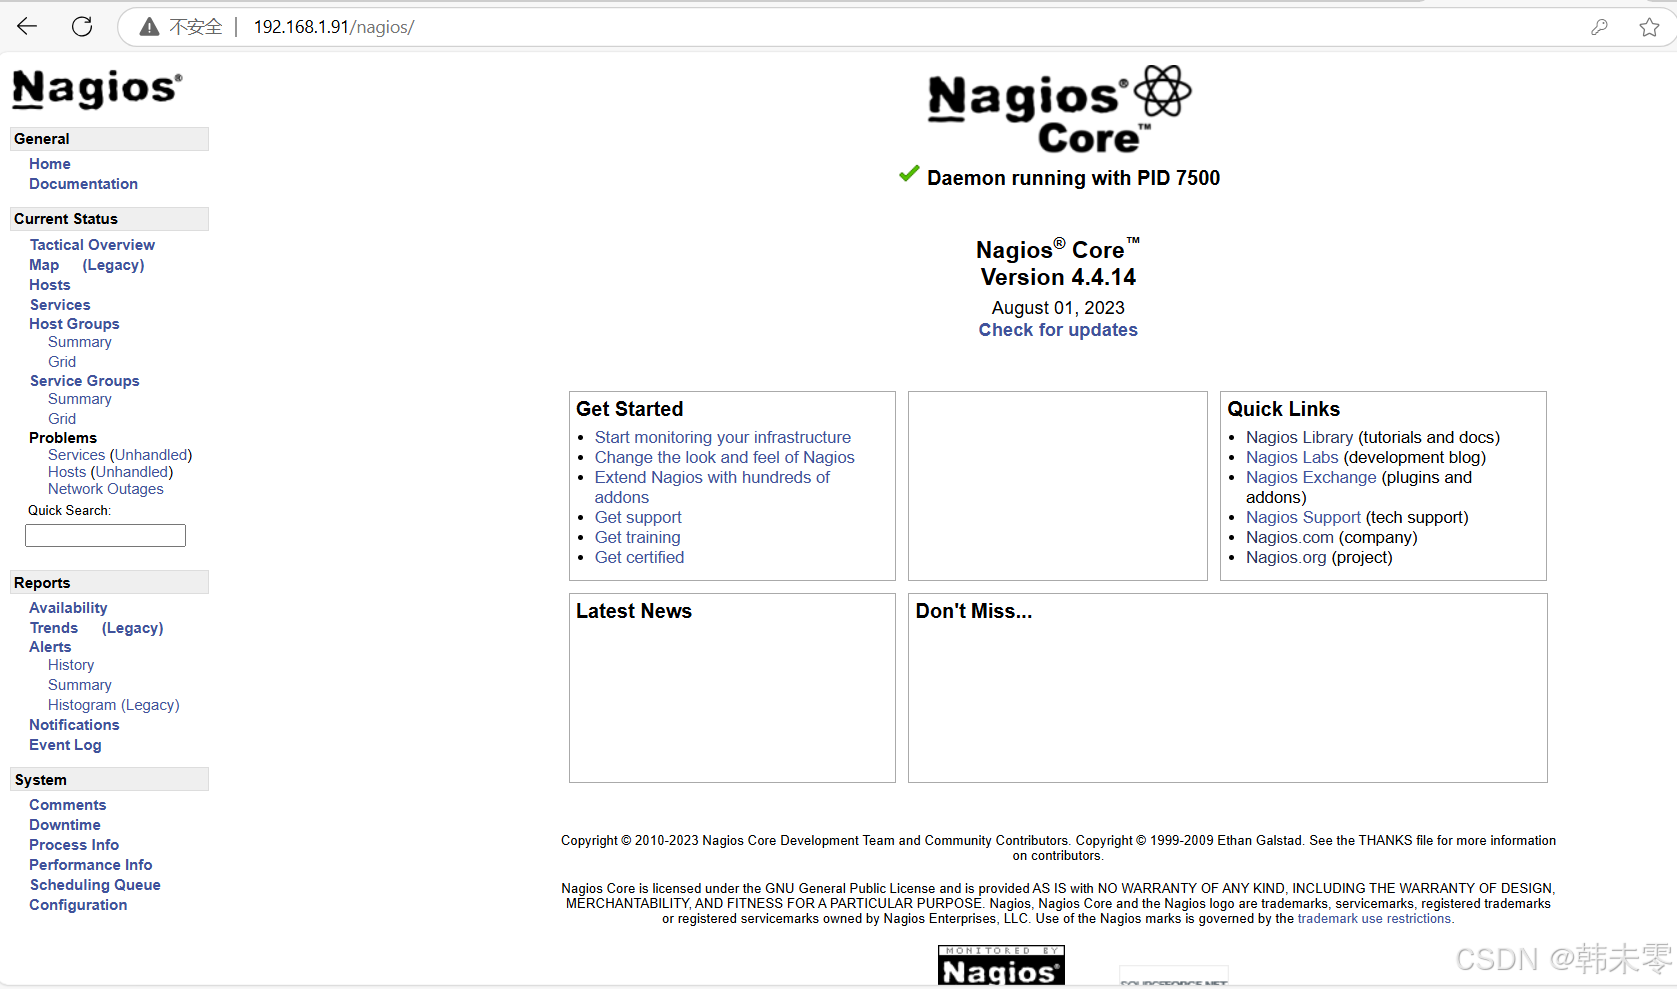
Task: Open Nagios Exchange quick link
Action: tap(1311, 477)
